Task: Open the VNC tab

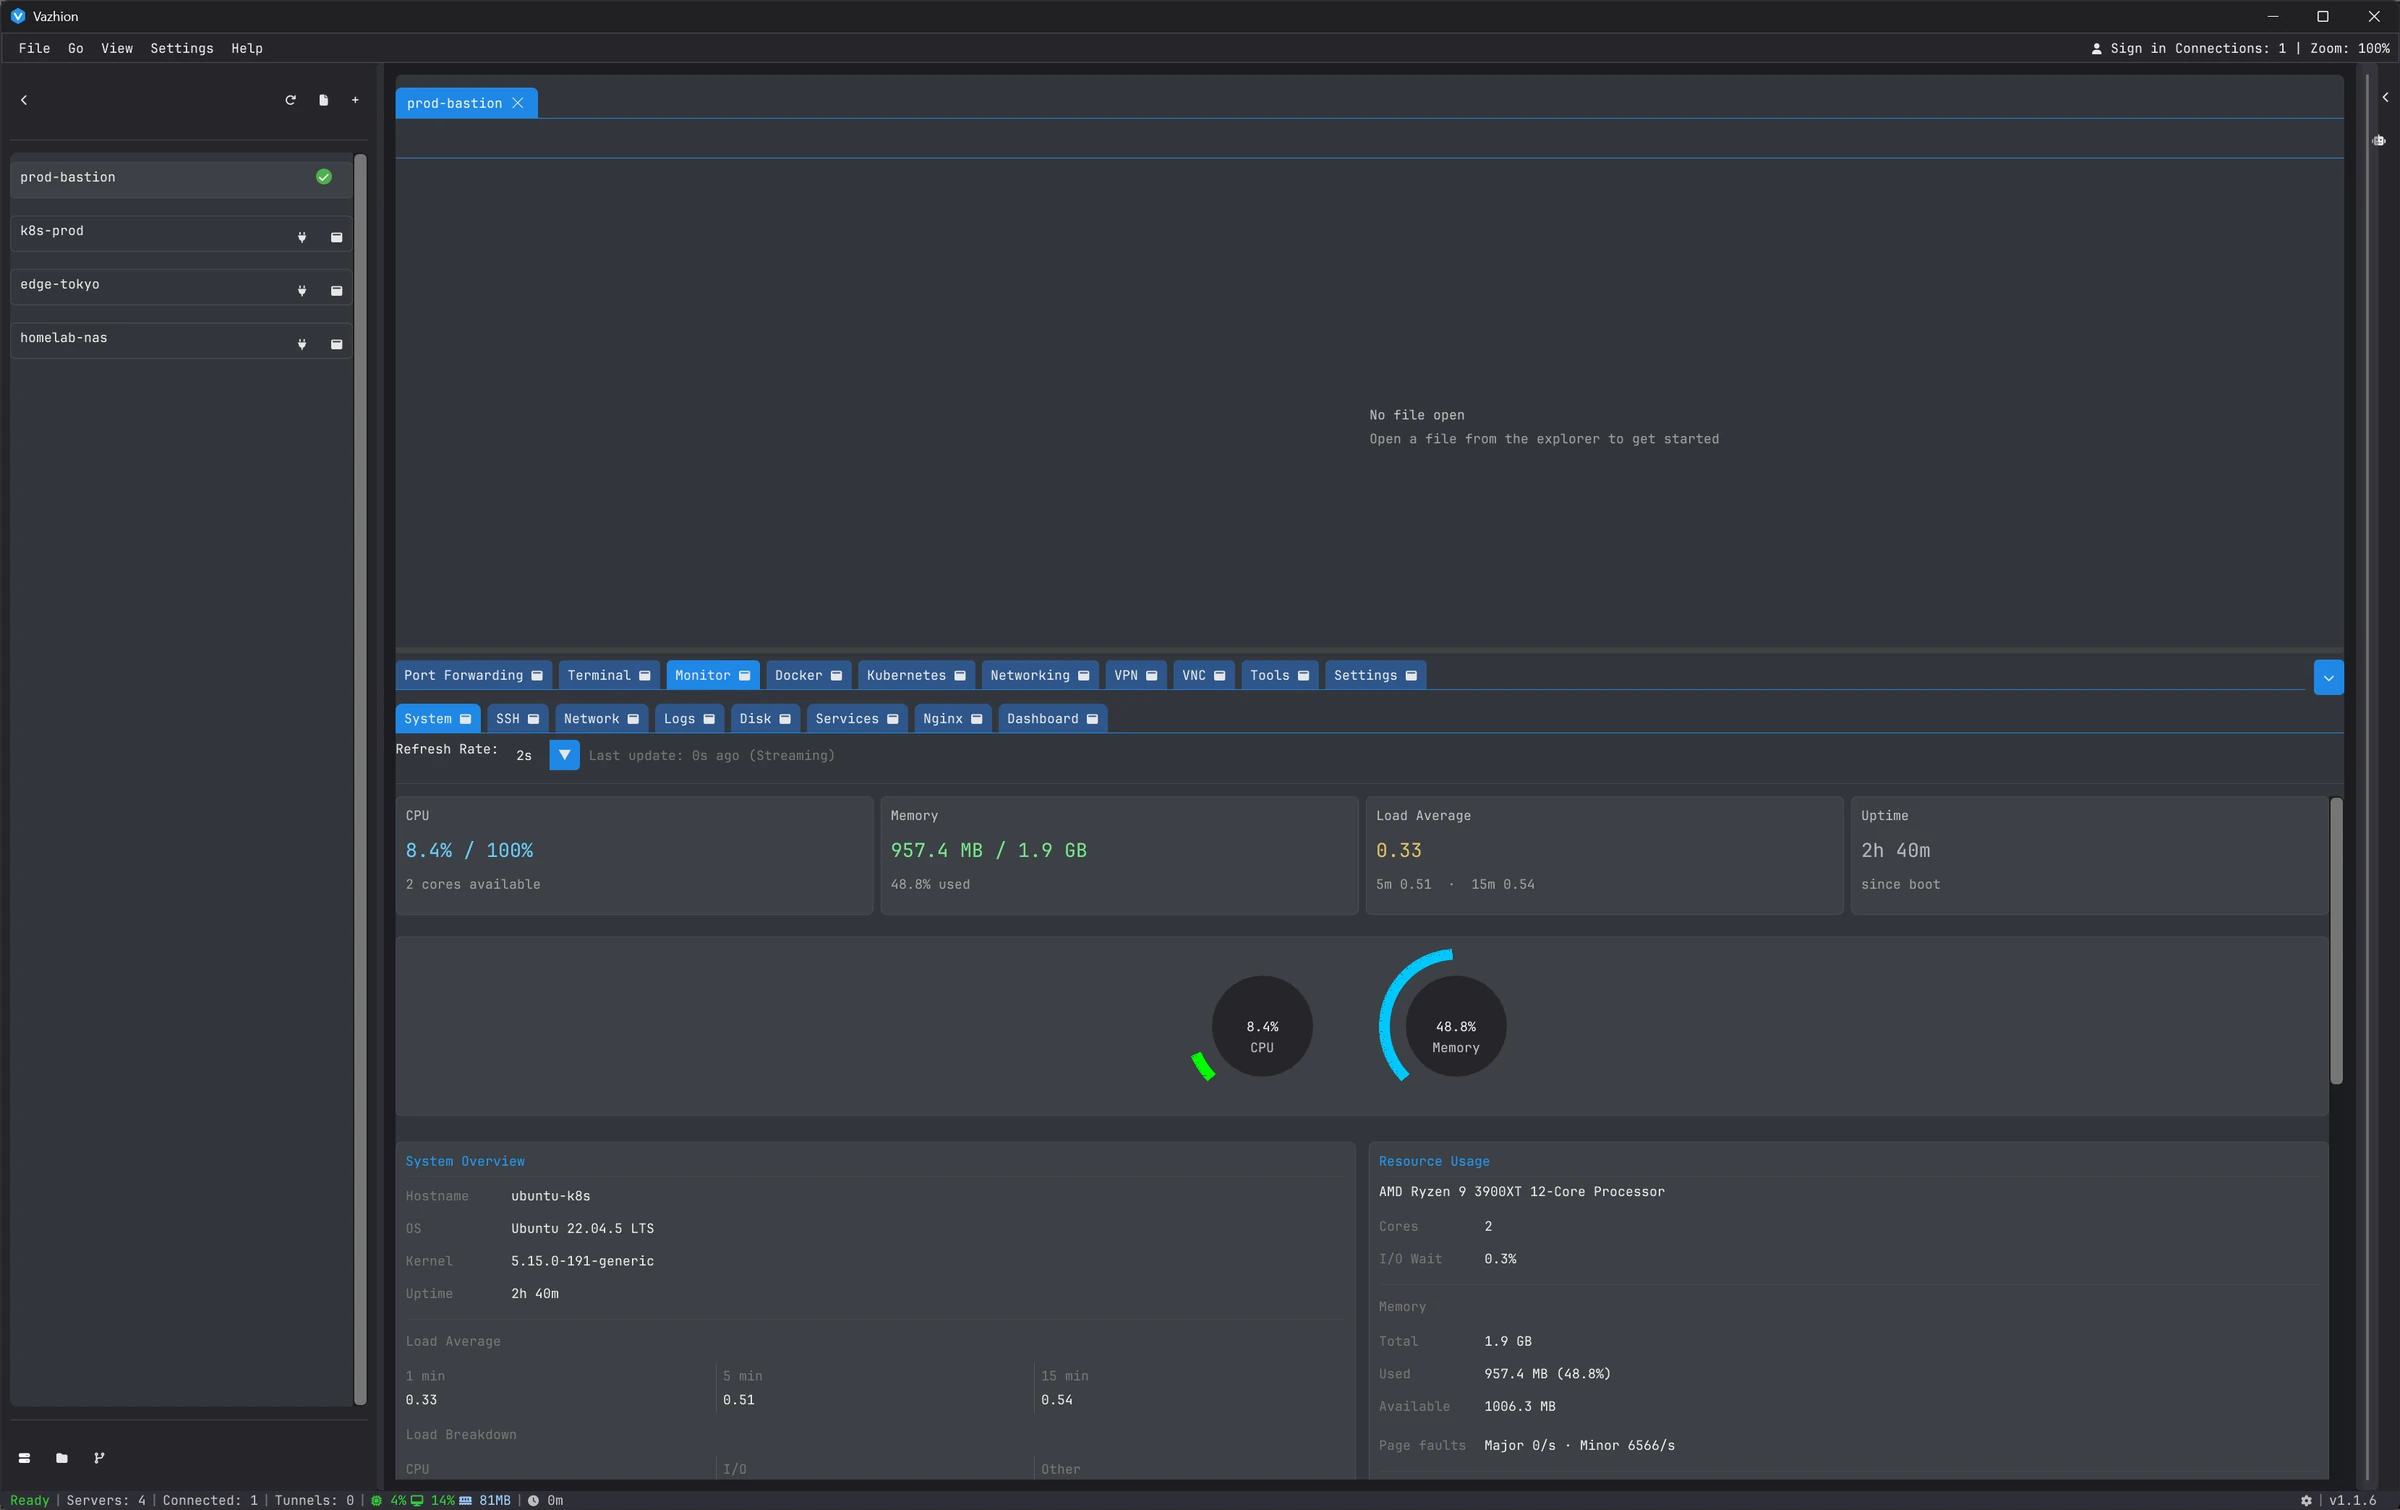Action: 1203,676
